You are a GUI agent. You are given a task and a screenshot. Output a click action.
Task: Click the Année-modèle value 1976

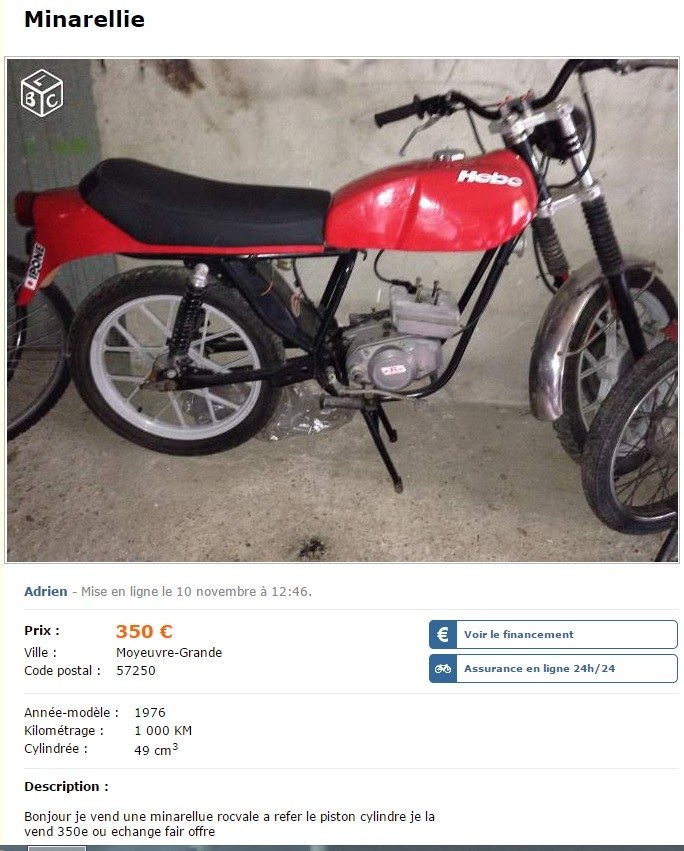[150, 713]
